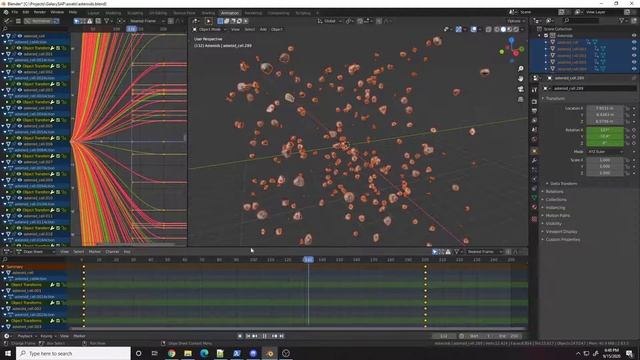640x360 pixels.
Task: Toggle perspective/orthographic grid icon in viewport
Action: tap(520, 99)
